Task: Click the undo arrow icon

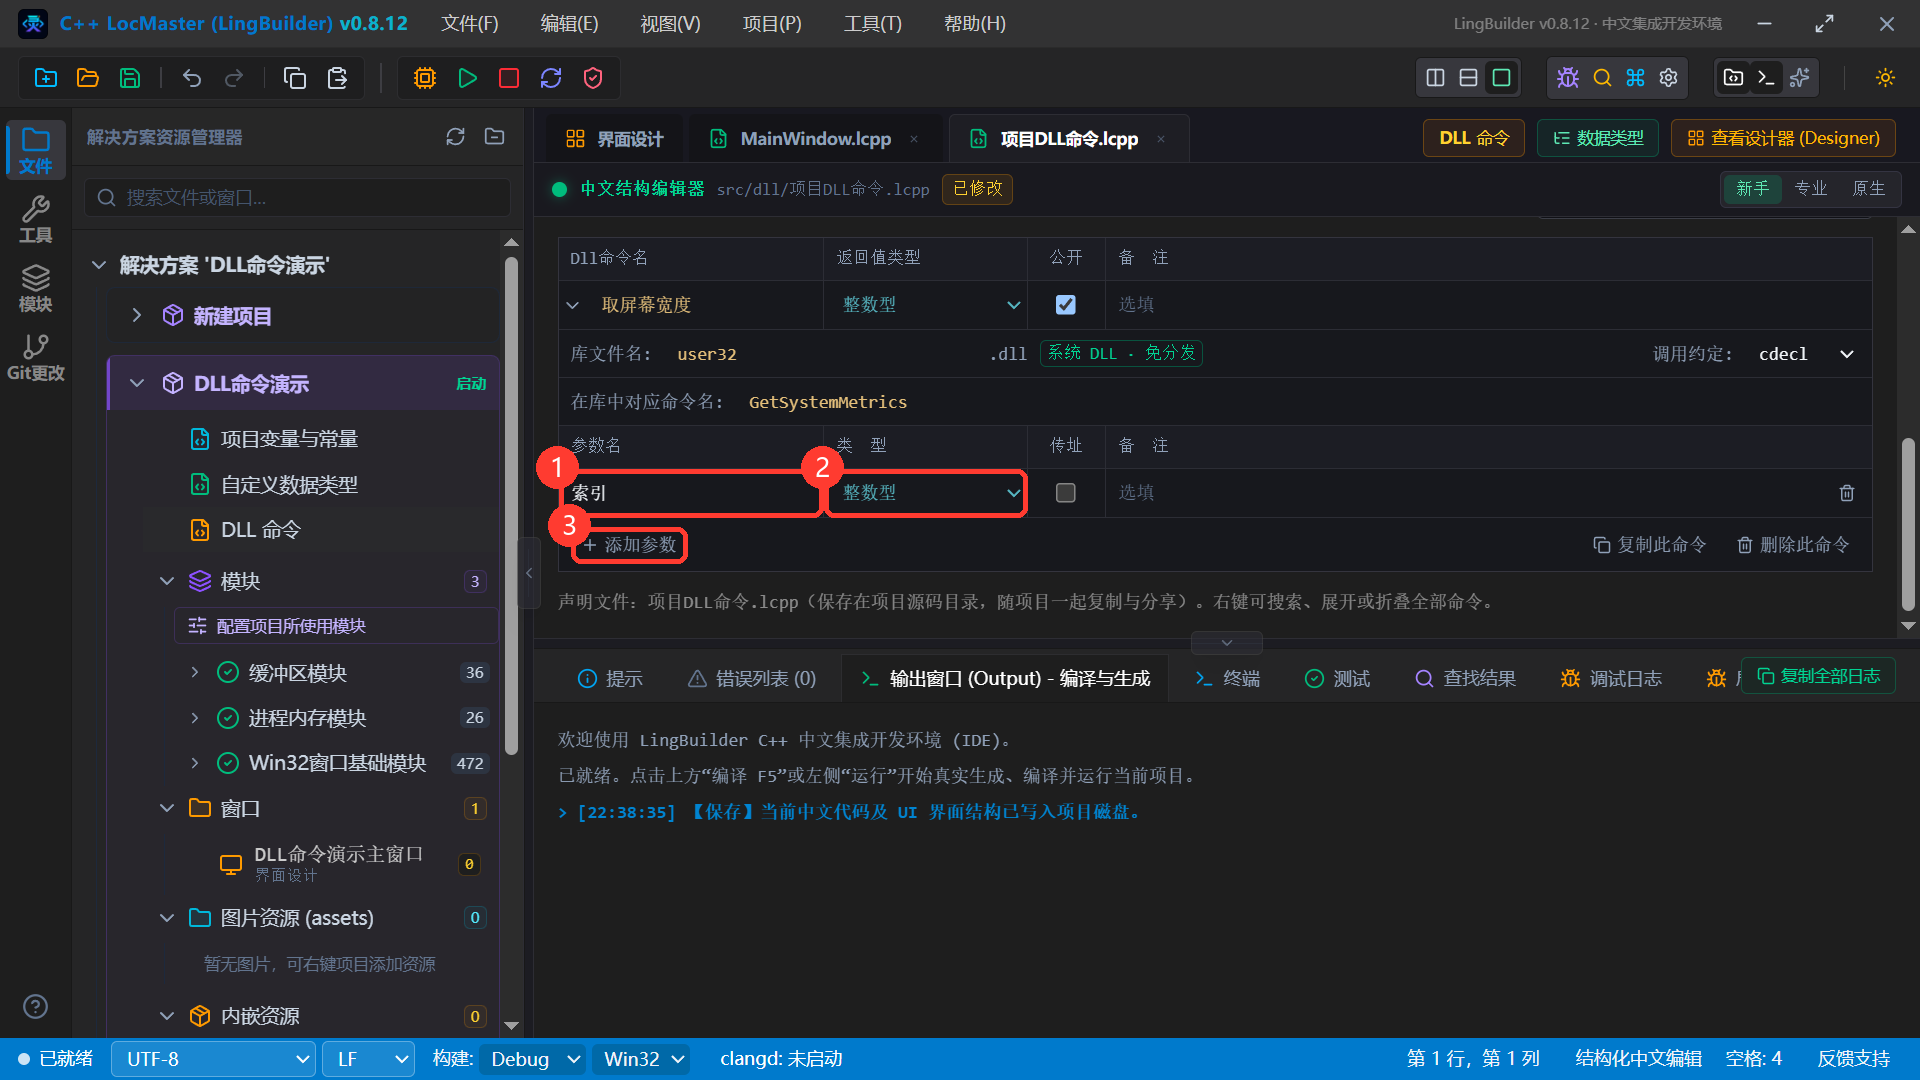Action: coord(192,78)
